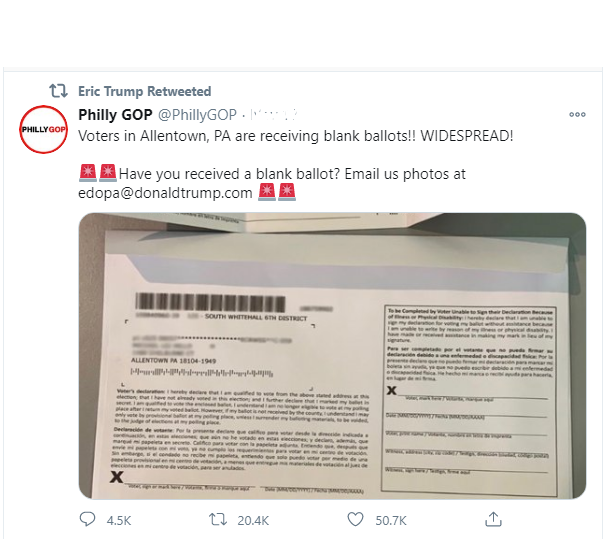The width and height of the screenshot is (608, 539).
Task: Open the ballot envelope photo
Action: coord(332,356)
